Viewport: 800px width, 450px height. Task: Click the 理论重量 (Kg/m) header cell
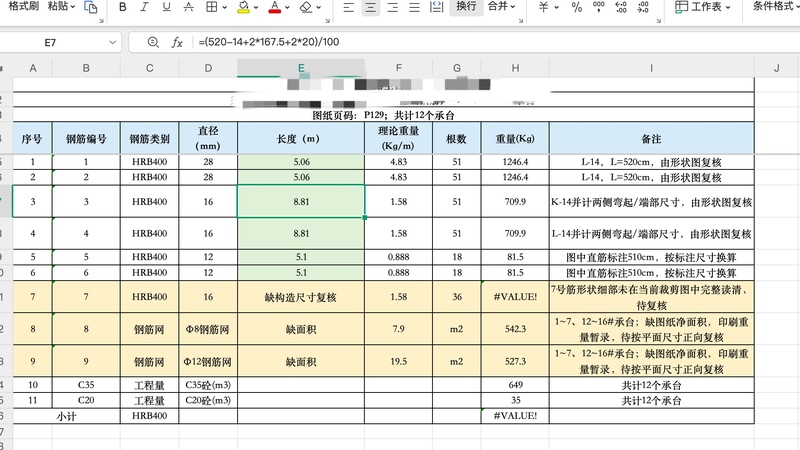click(398, 138)
